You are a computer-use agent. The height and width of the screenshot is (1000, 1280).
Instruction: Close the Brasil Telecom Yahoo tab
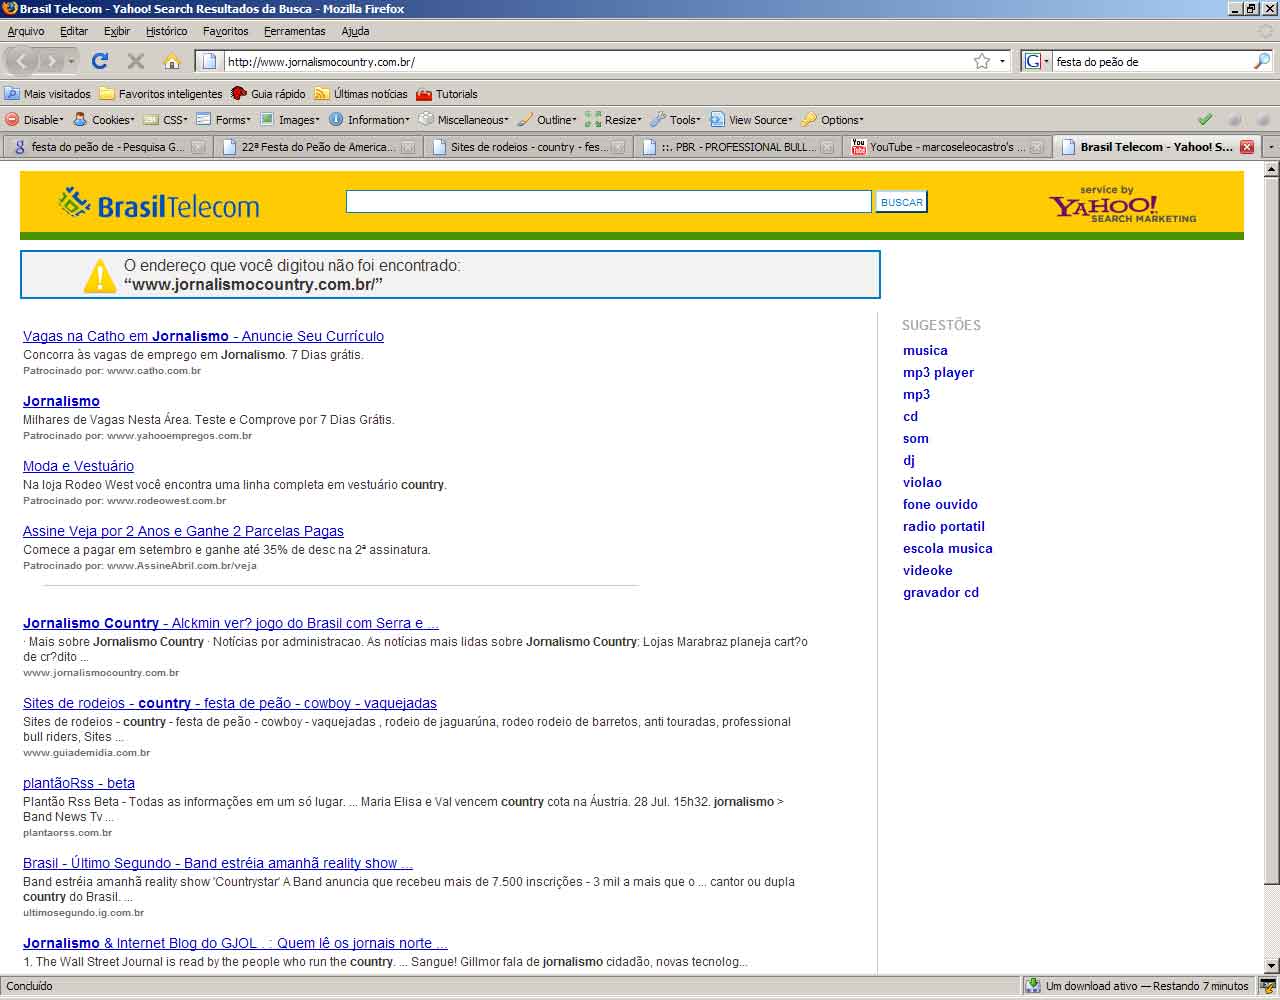[x=1246, y=147]
